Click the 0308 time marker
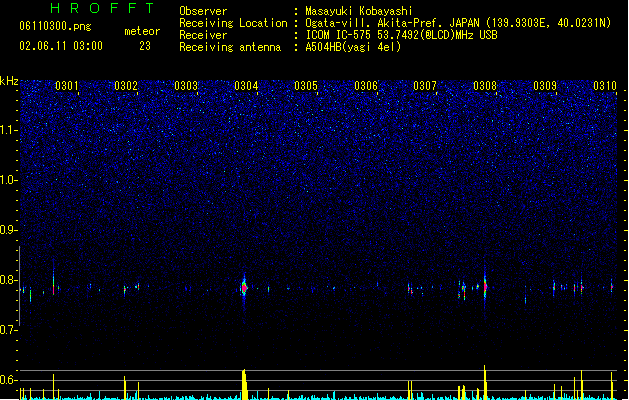The height and width of the screenshot is (400, 629). coord(485,86)
